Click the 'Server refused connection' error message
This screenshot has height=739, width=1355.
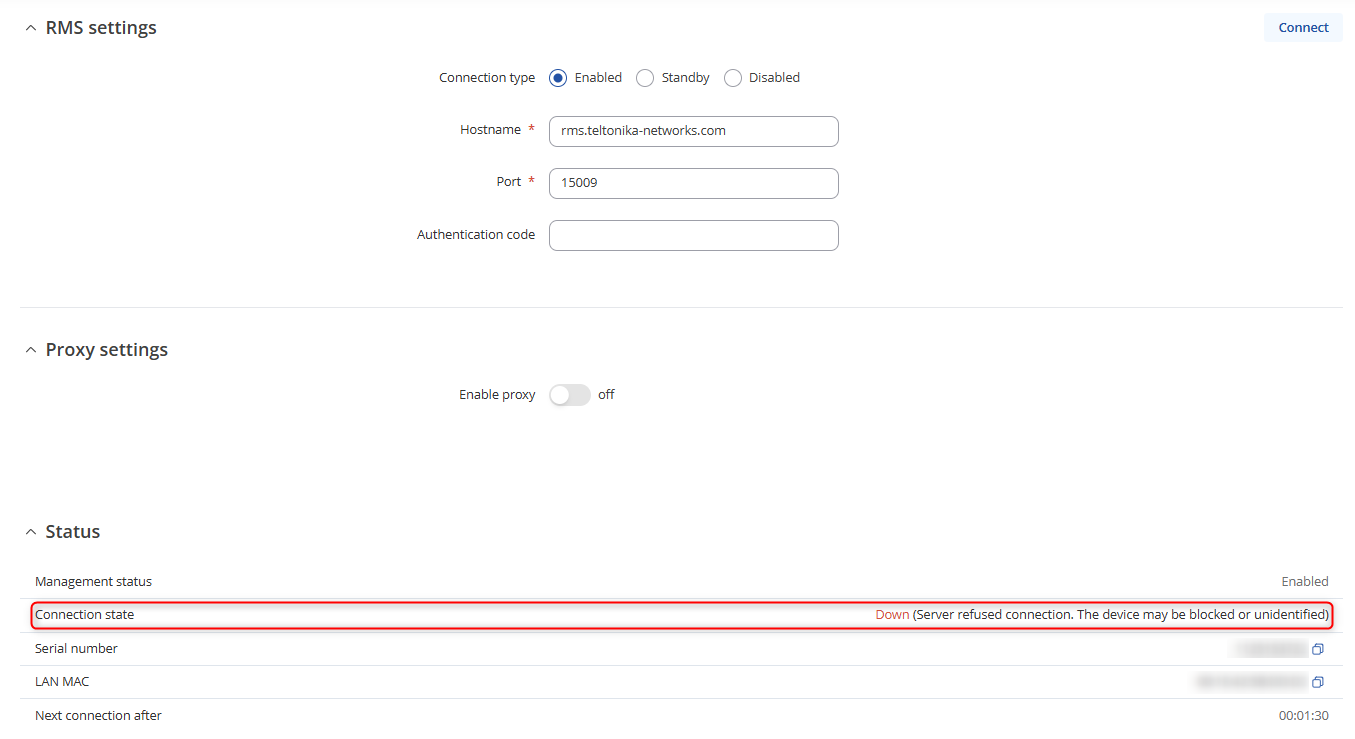click(1120, 615)
